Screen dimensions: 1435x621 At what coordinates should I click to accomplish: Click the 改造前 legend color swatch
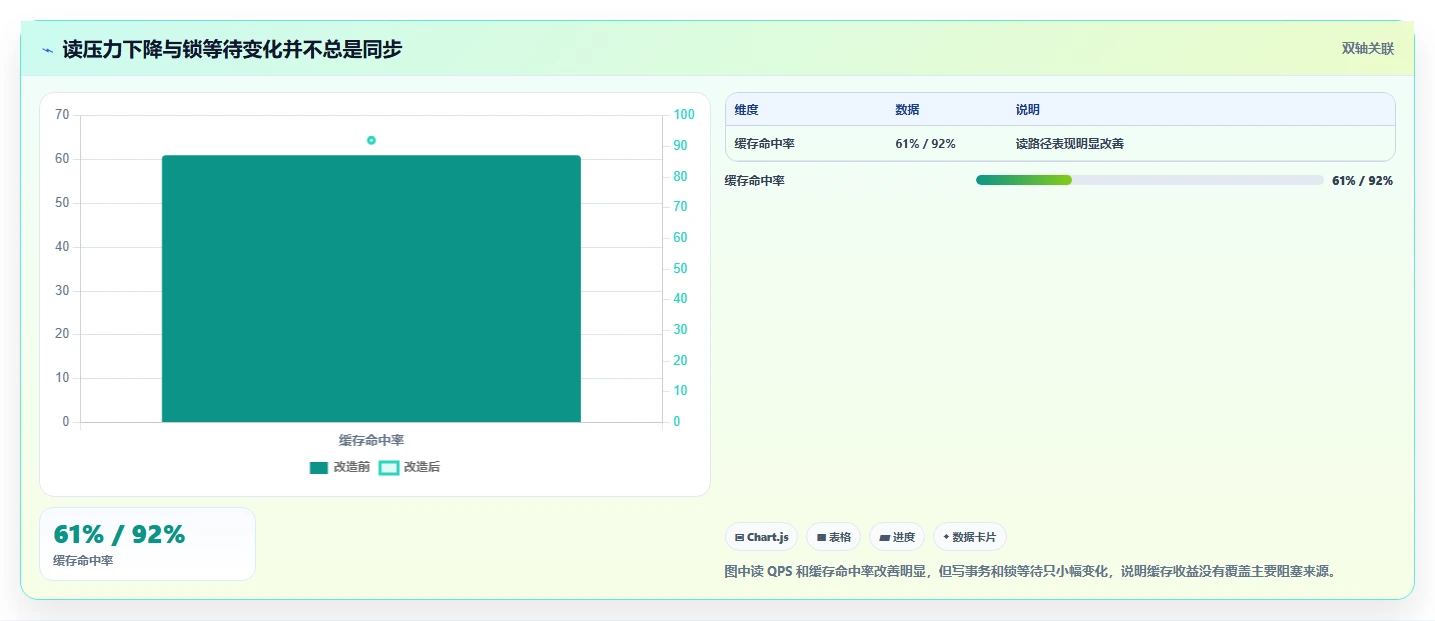tap(319, 467)
